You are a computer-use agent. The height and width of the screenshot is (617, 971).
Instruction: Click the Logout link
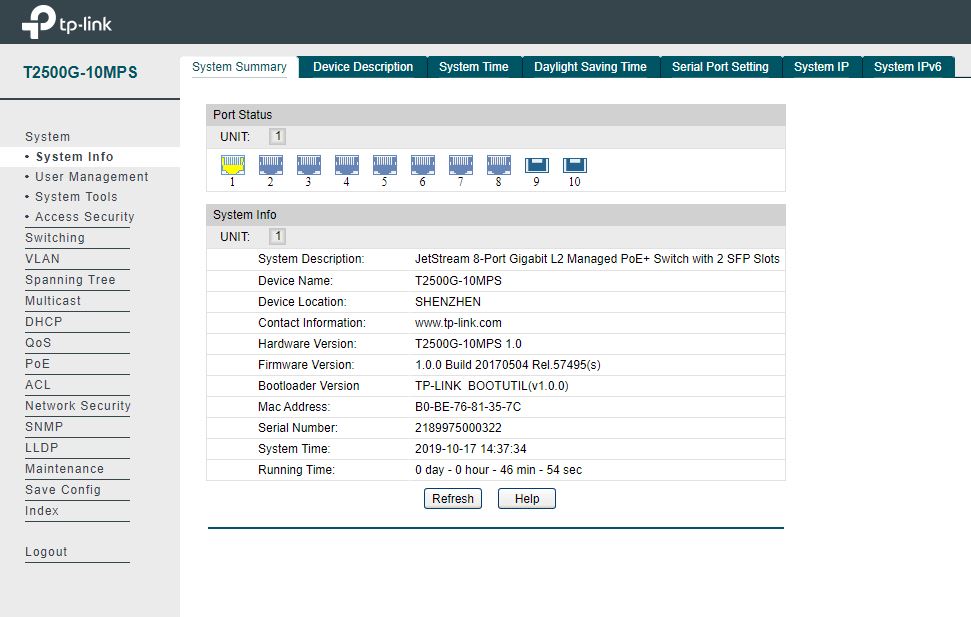[x=46, y=552]
